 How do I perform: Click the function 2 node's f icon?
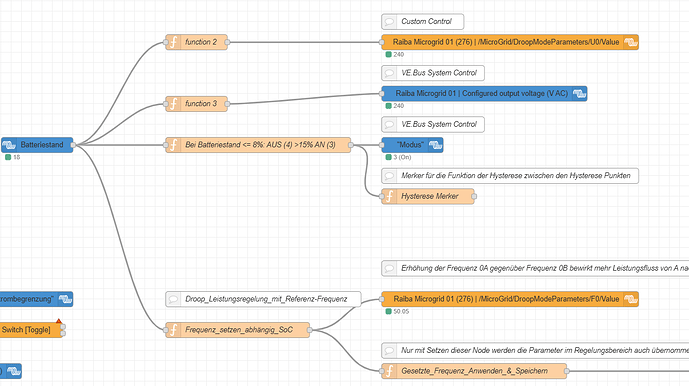174,42
